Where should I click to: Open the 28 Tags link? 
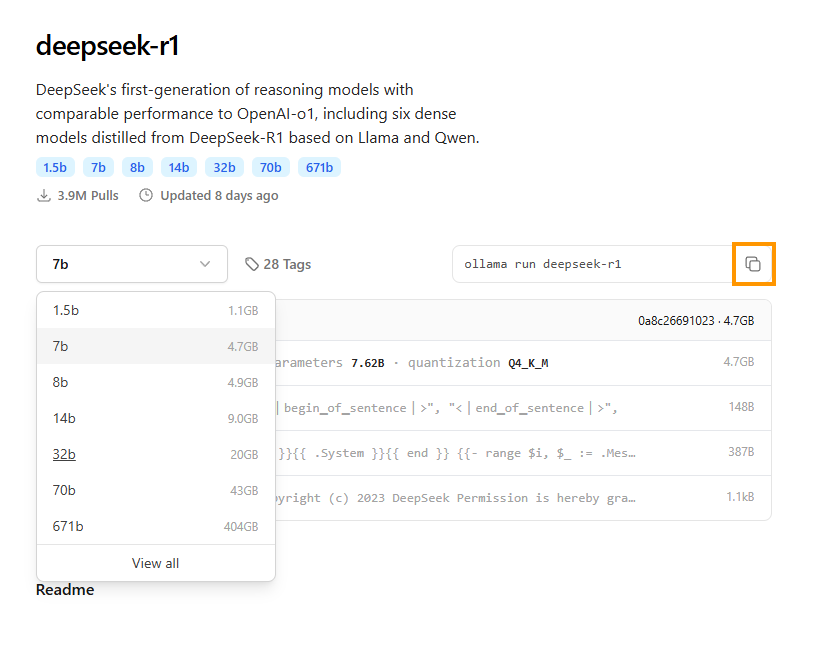point(278,264)
